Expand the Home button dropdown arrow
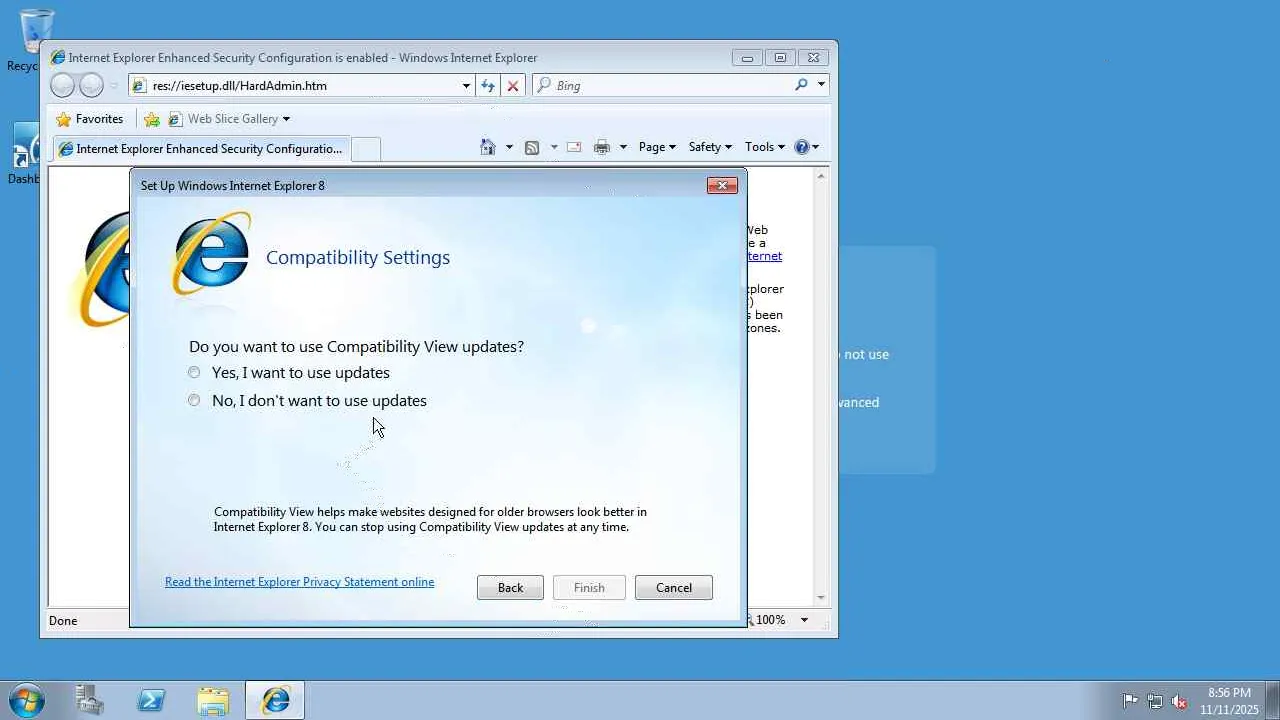The height and width of the screenshot is (720, 1280). tap(509, 147)
